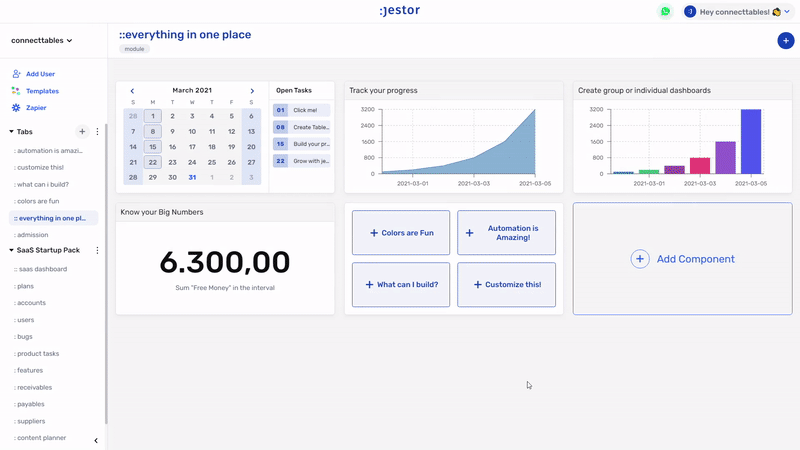
Task: Open the 'Create Table...' open task
Action: [x=302, y=127]
